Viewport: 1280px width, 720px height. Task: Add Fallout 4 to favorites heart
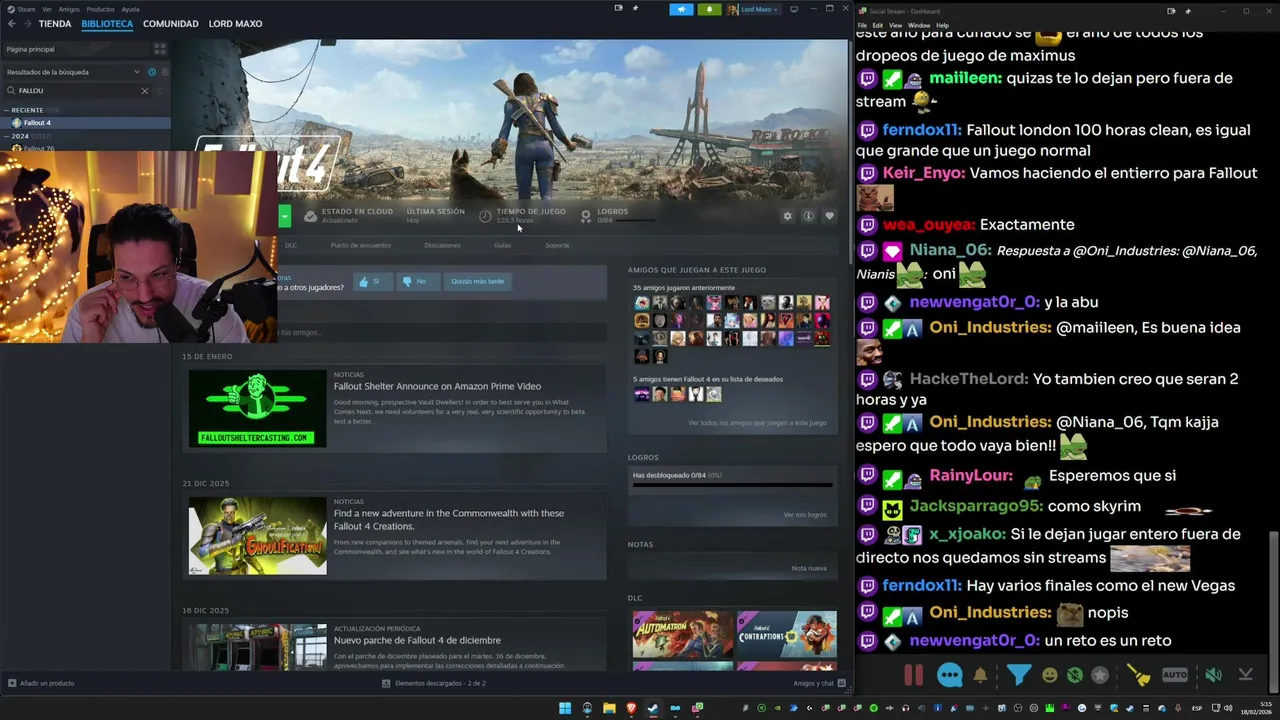(829, 216)
